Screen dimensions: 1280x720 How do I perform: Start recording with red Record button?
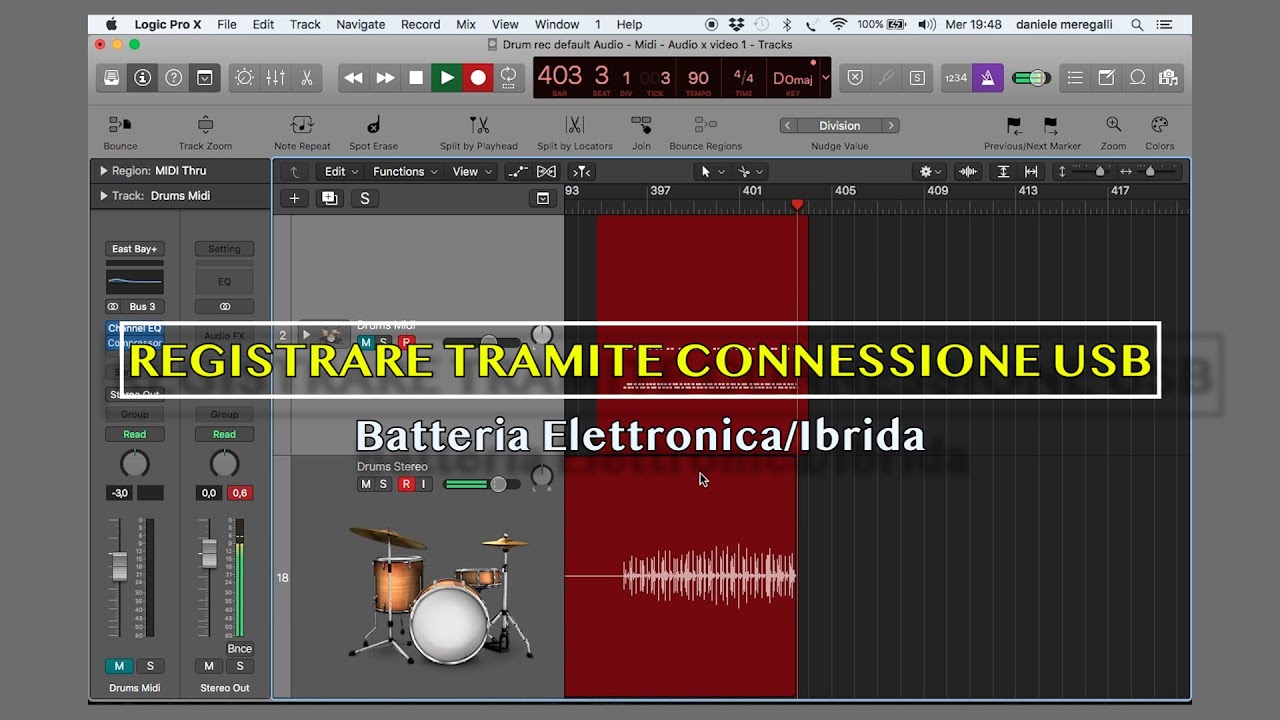pyautogui.click(x=478, y=77)
